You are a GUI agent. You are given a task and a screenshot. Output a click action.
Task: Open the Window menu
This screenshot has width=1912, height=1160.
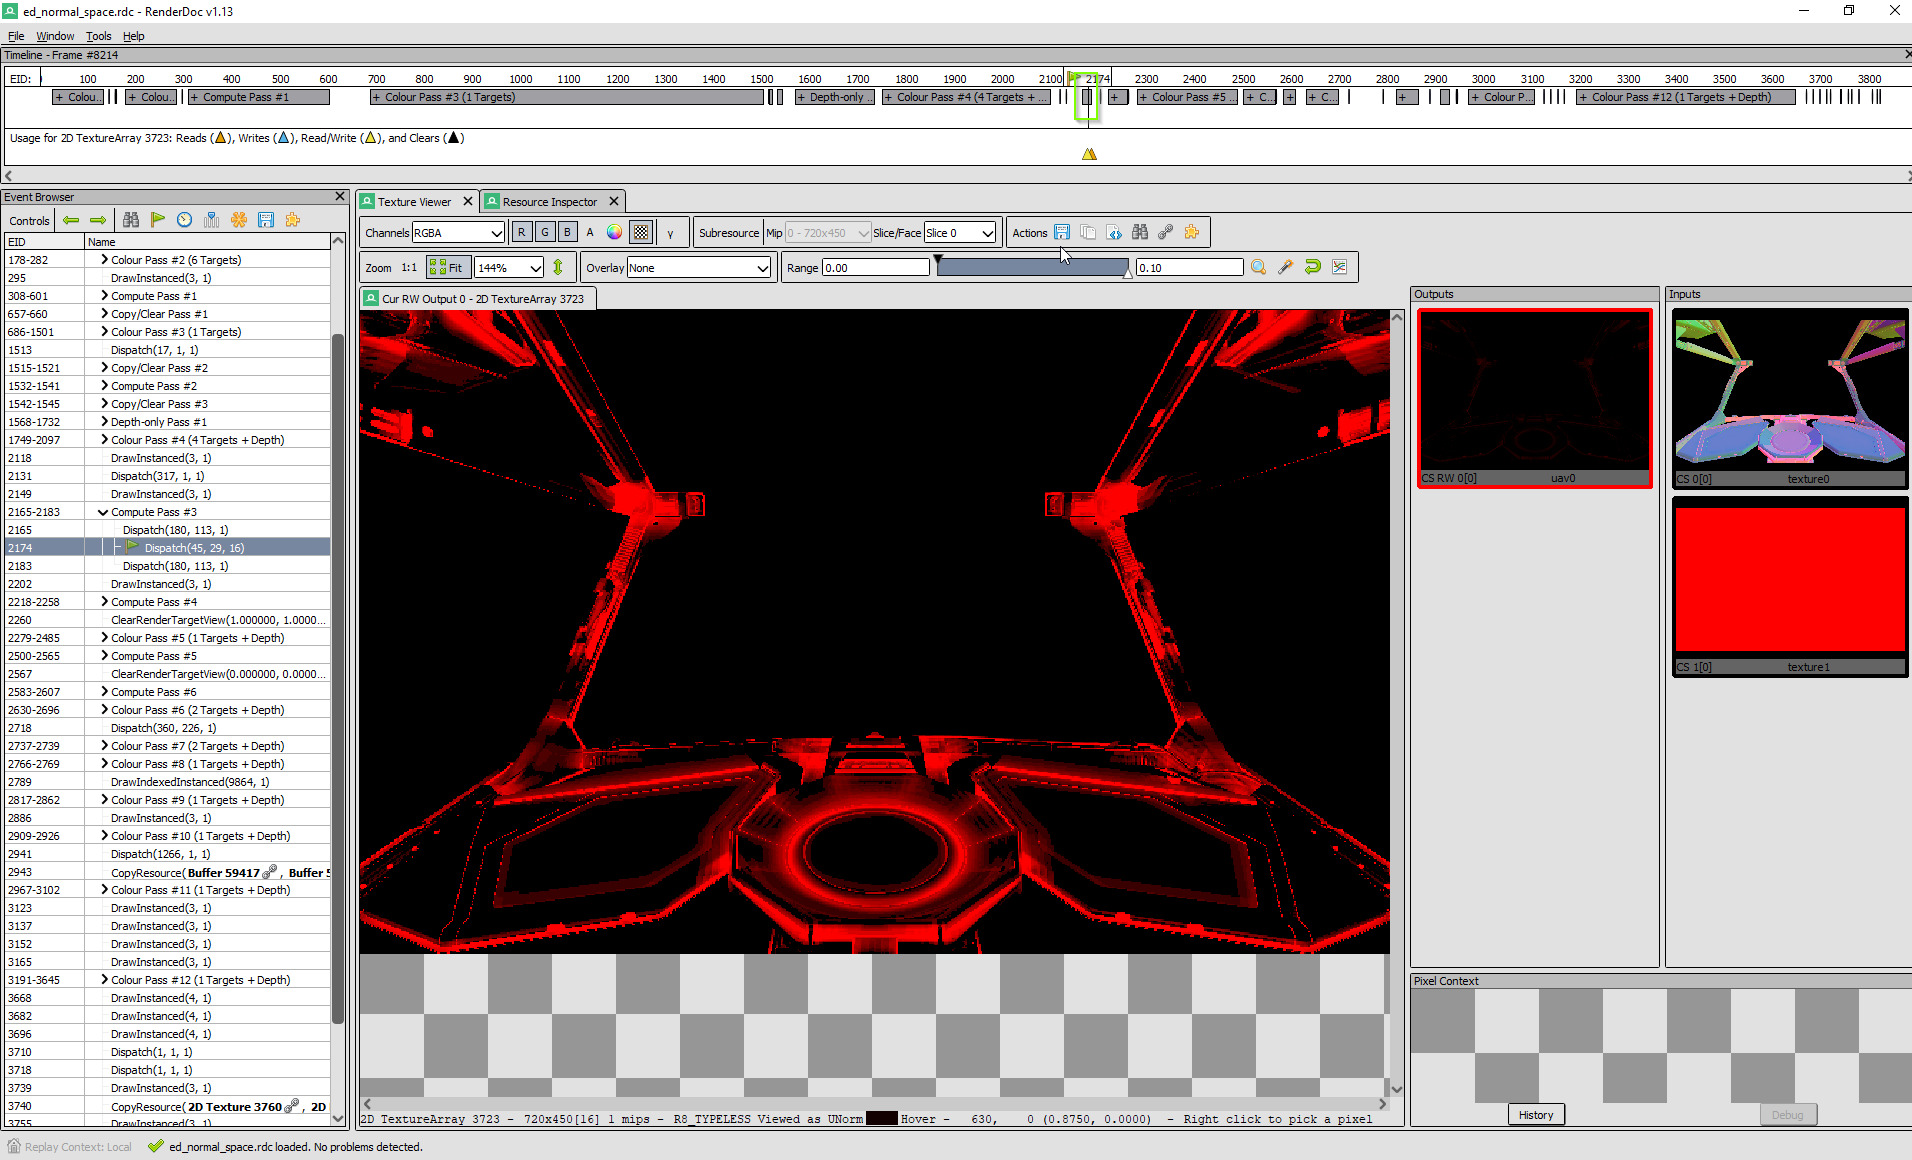55,36
